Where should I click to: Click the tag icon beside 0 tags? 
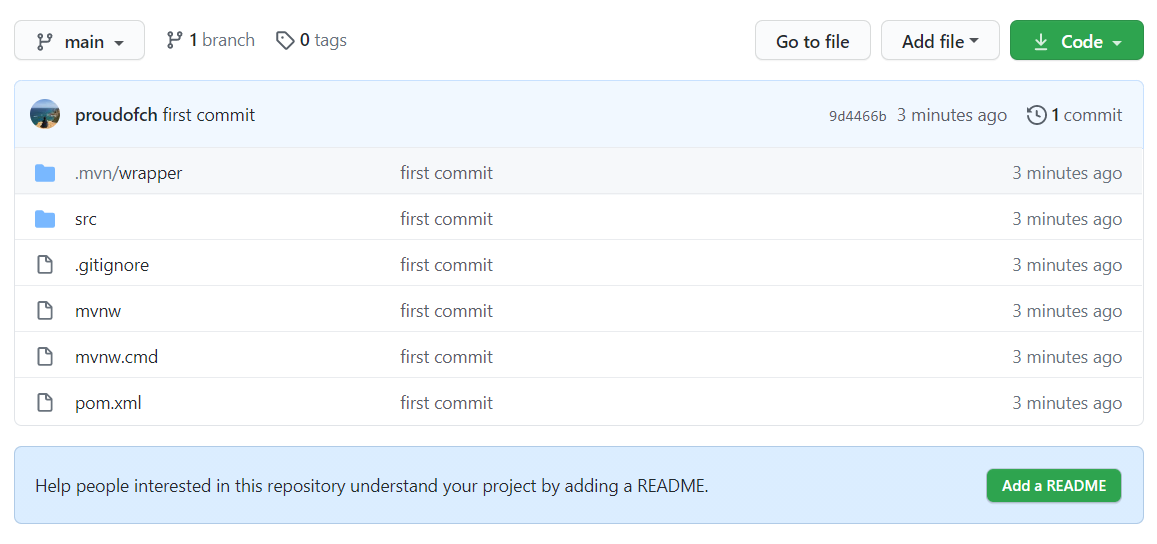(285, 40)
